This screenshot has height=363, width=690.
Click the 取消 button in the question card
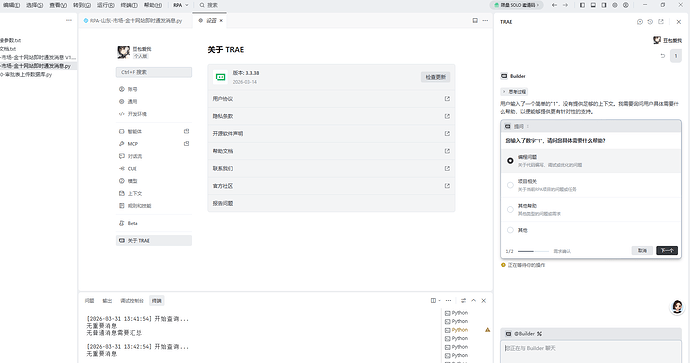point(642,250)
